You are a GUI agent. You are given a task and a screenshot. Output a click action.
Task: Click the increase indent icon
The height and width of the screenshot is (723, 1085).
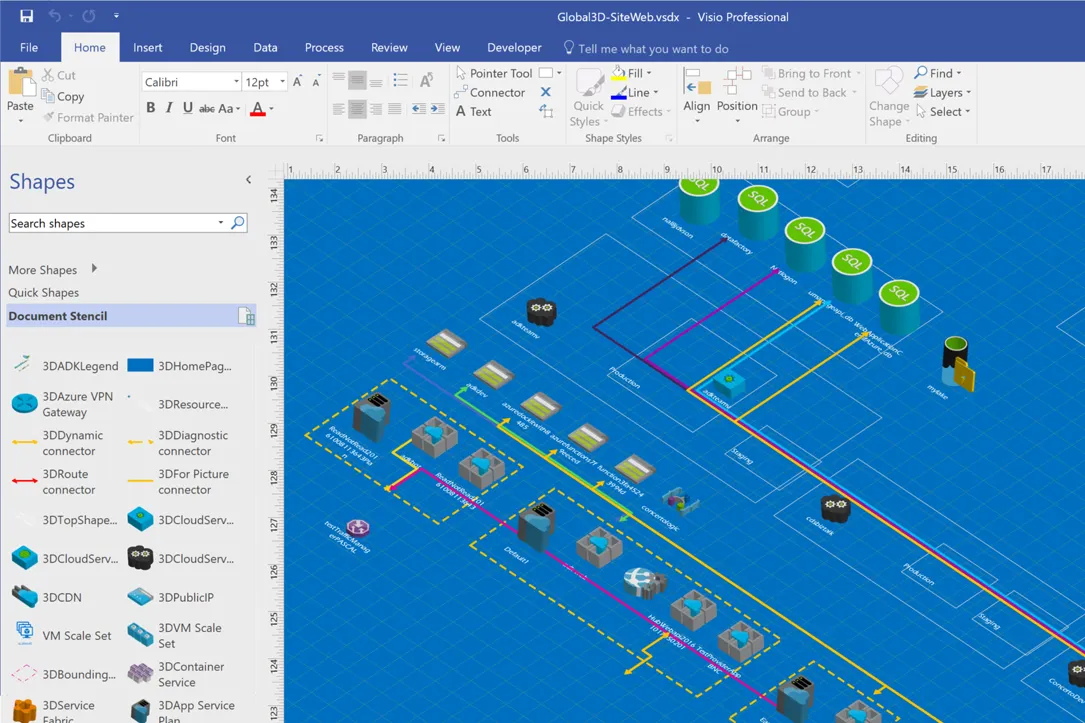tap(437, 109)
